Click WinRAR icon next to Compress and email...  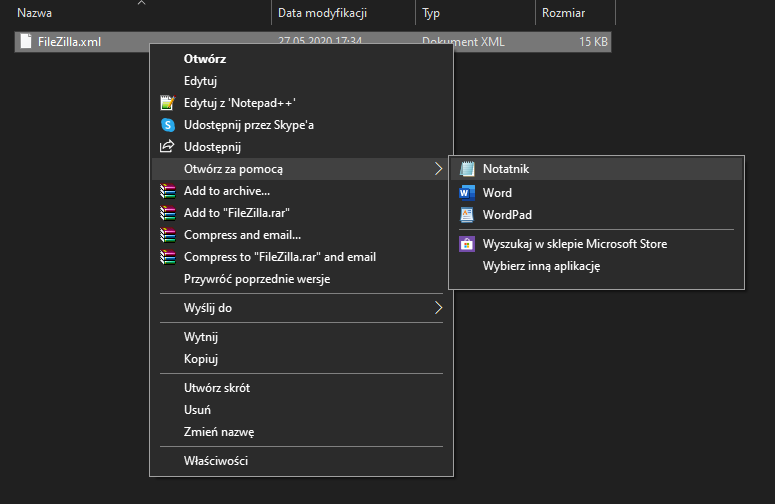[168, 235]
